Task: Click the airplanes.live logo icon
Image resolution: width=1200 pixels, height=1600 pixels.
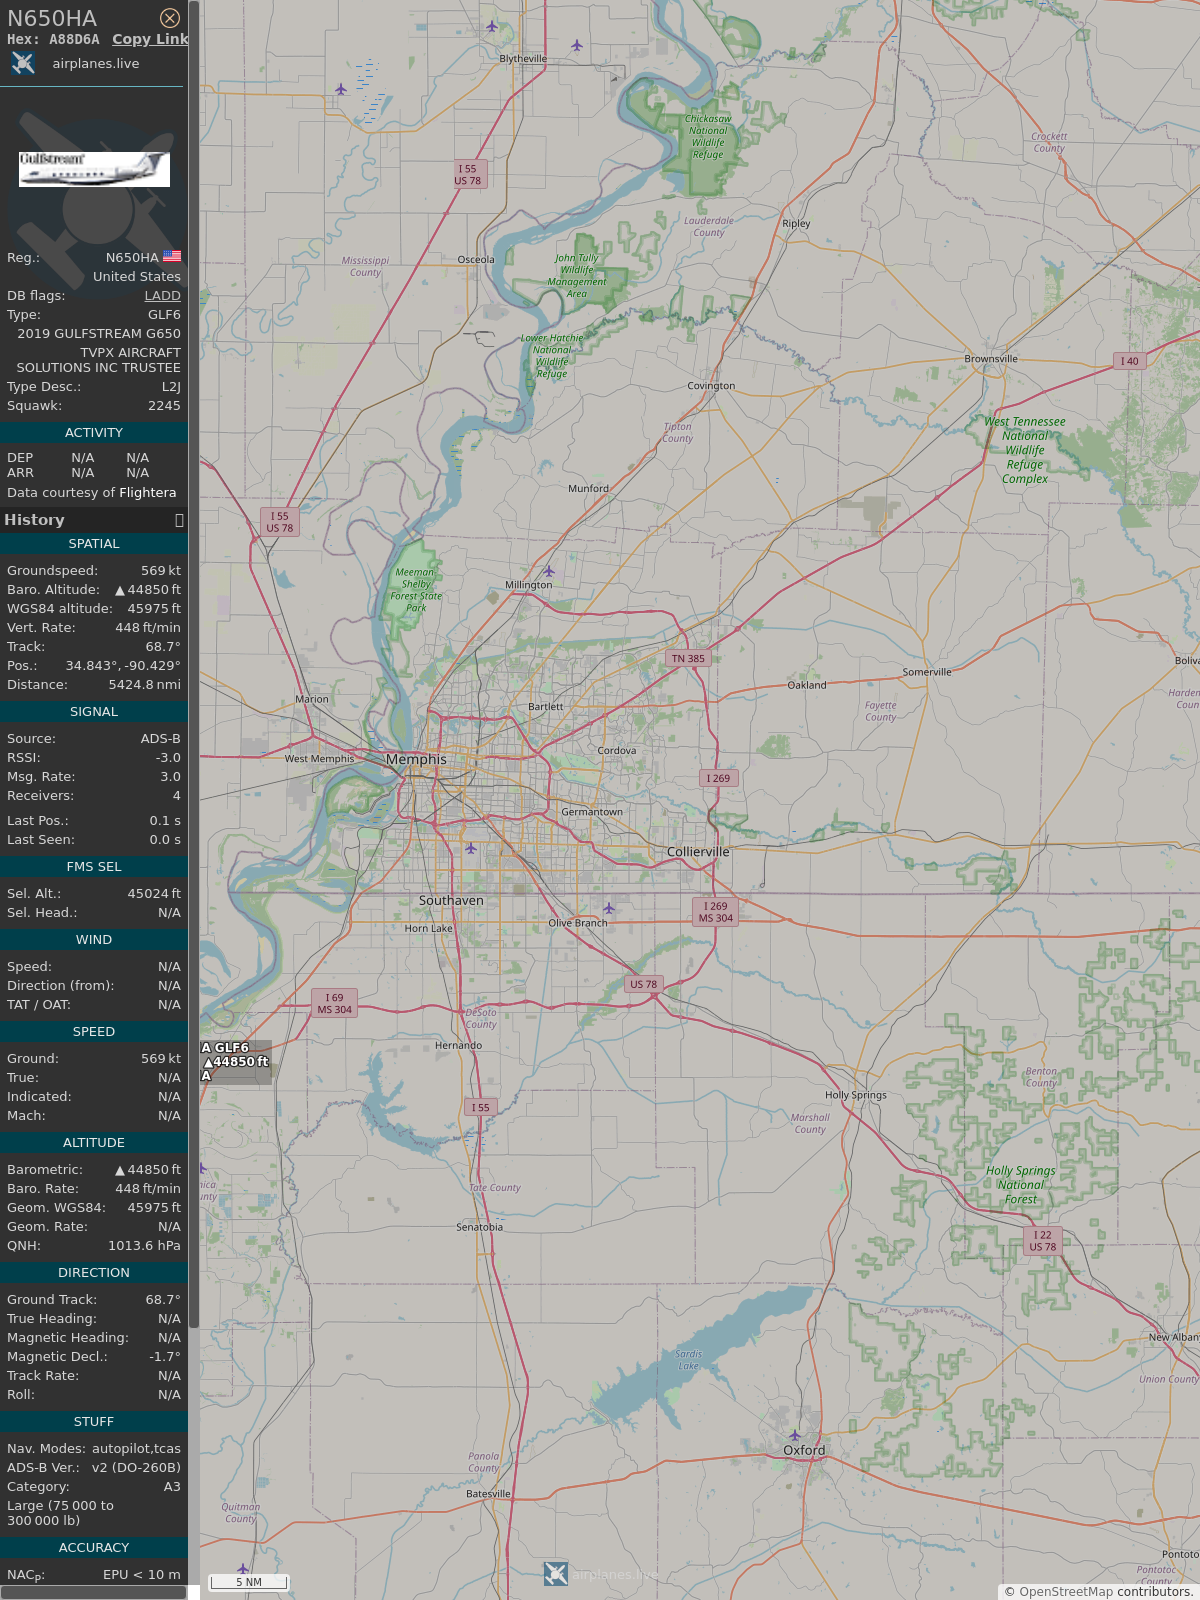Action: tap(23, 63)
